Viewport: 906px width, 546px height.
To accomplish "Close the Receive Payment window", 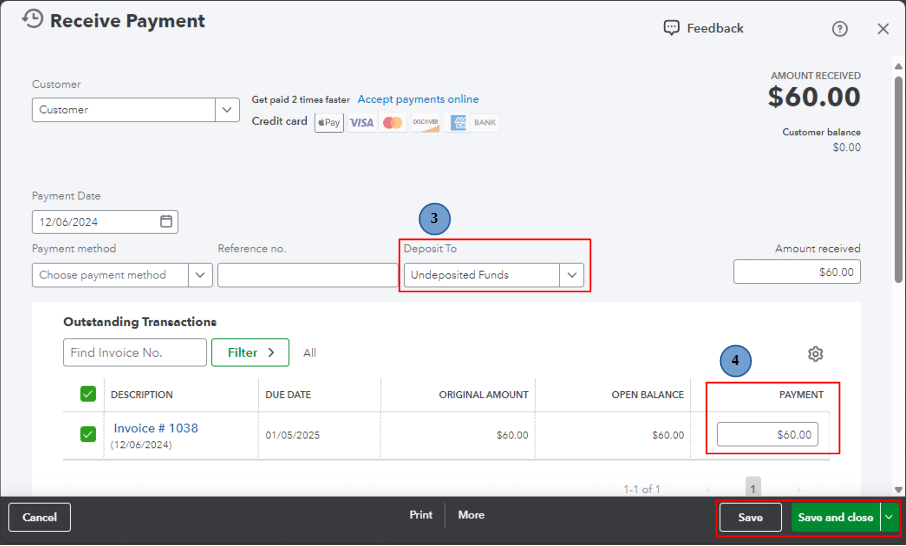I will [x=883, y=29].
